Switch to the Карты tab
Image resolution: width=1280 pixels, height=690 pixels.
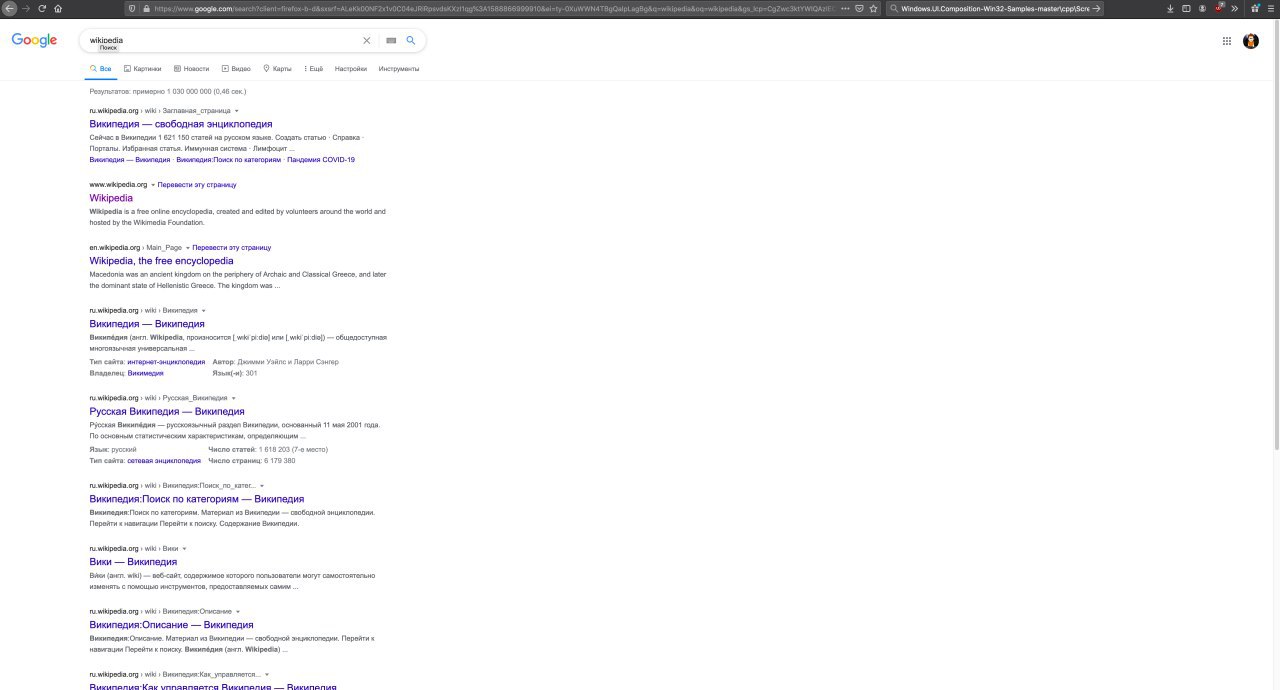point(277,69)
